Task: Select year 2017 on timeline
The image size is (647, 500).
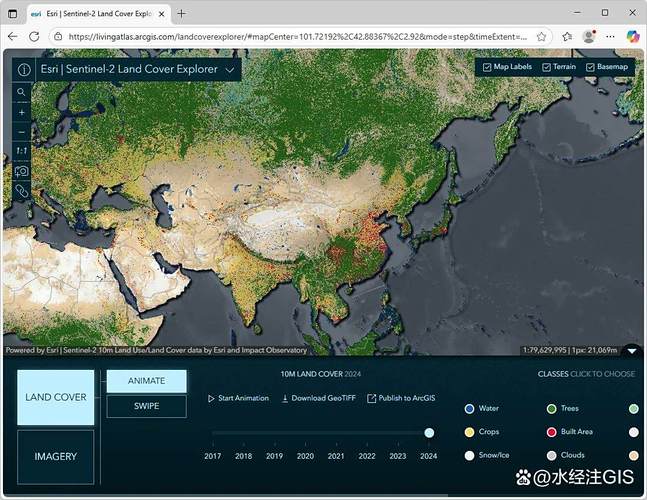Action: coord(213,456)
